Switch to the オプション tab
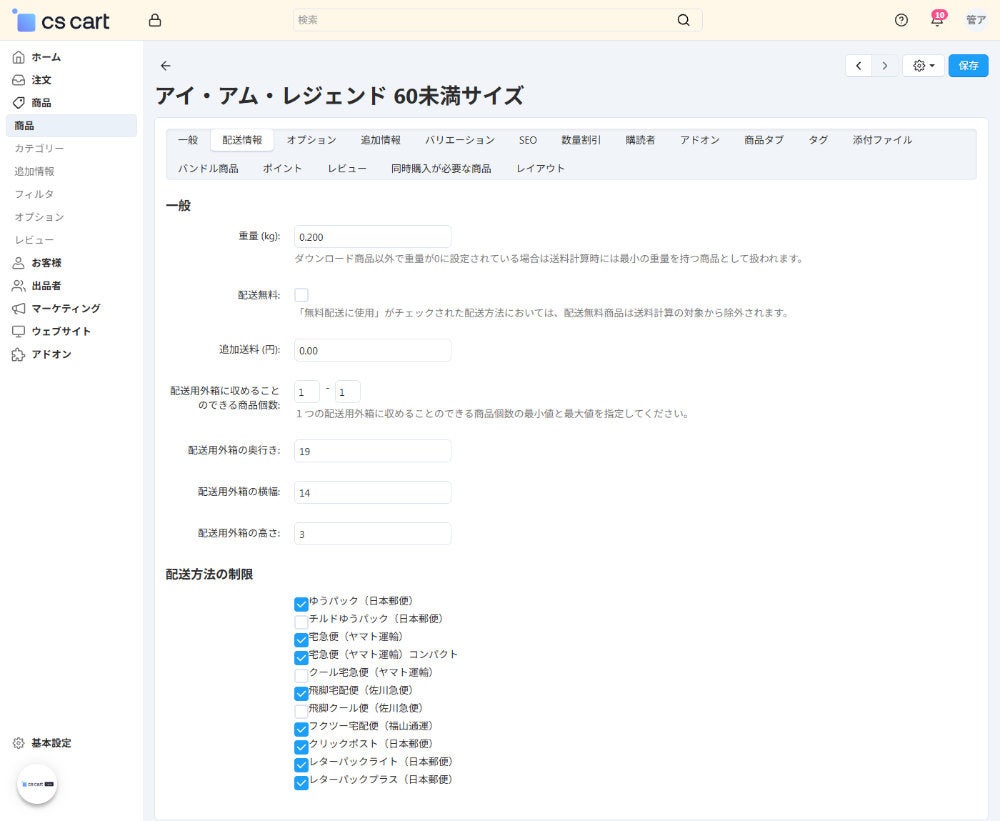The width and height of the screenshot is (1000, 821). click(x=311, y=140)
